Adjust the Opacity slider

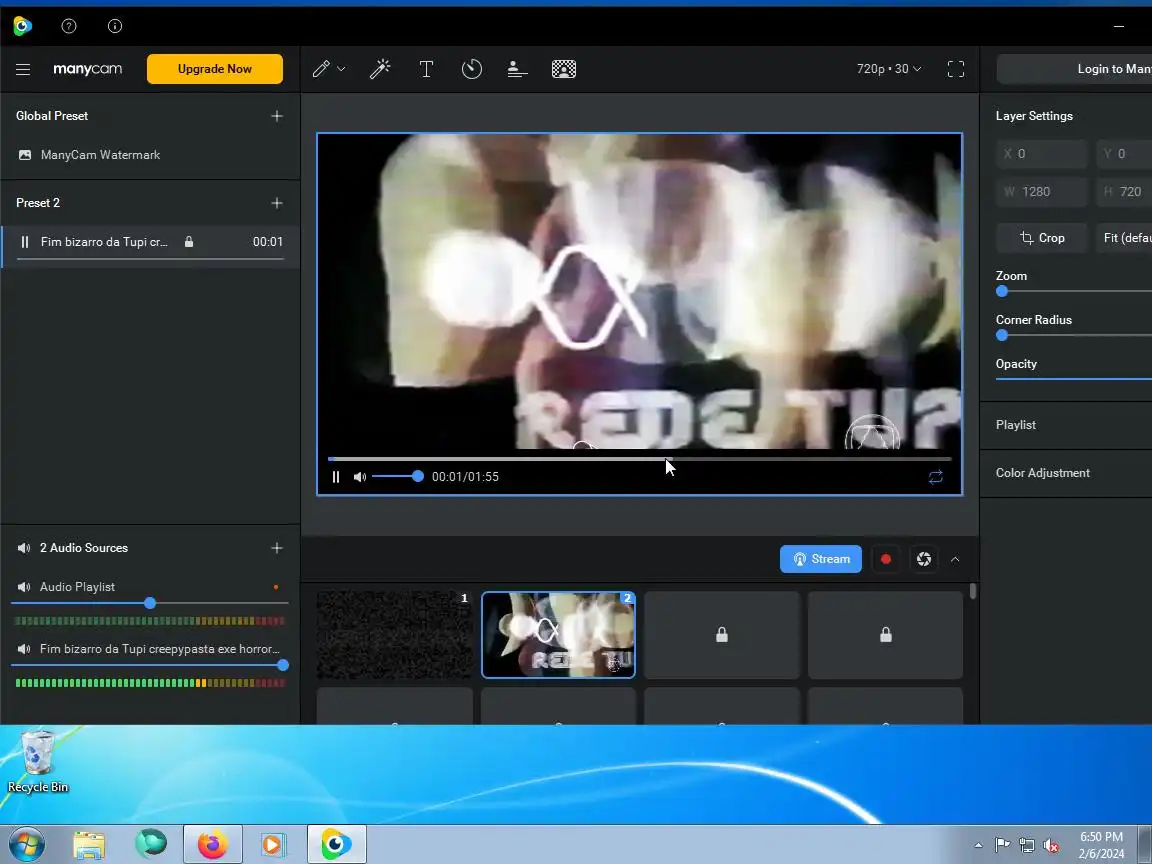pos(1073,379)
